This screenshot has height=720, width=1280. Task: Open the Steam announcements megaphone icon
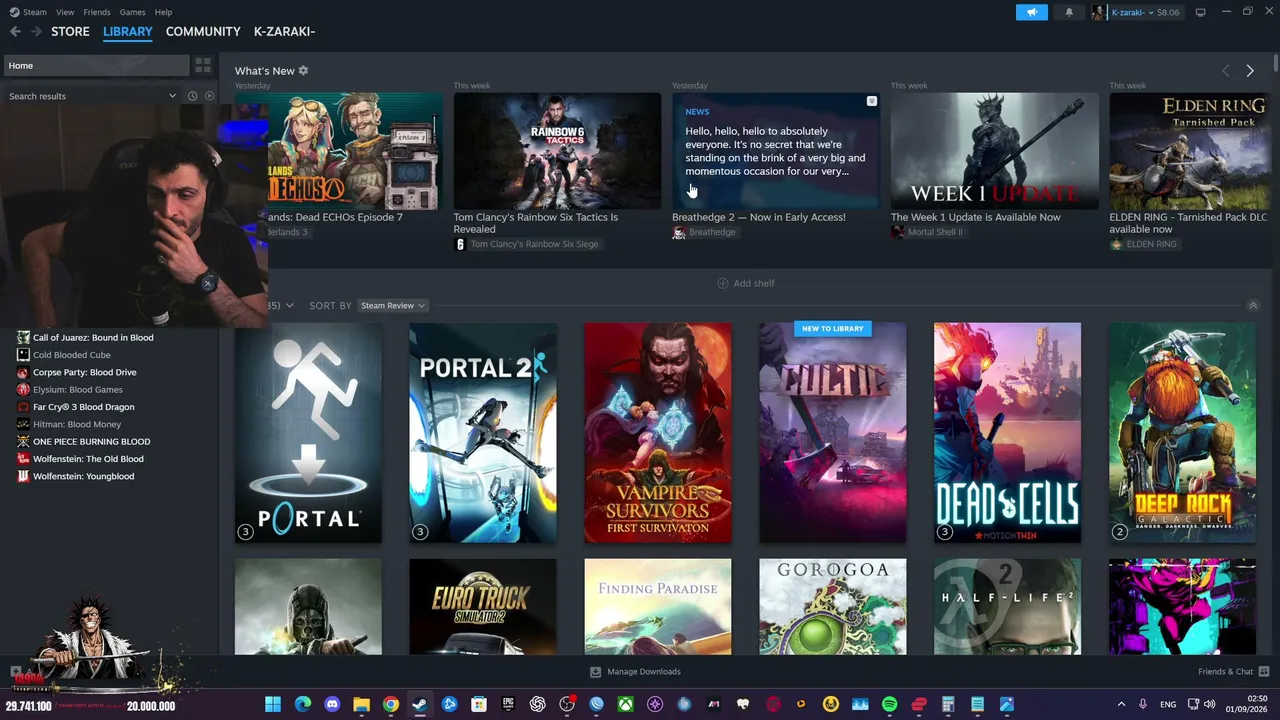click(1032, 12)
